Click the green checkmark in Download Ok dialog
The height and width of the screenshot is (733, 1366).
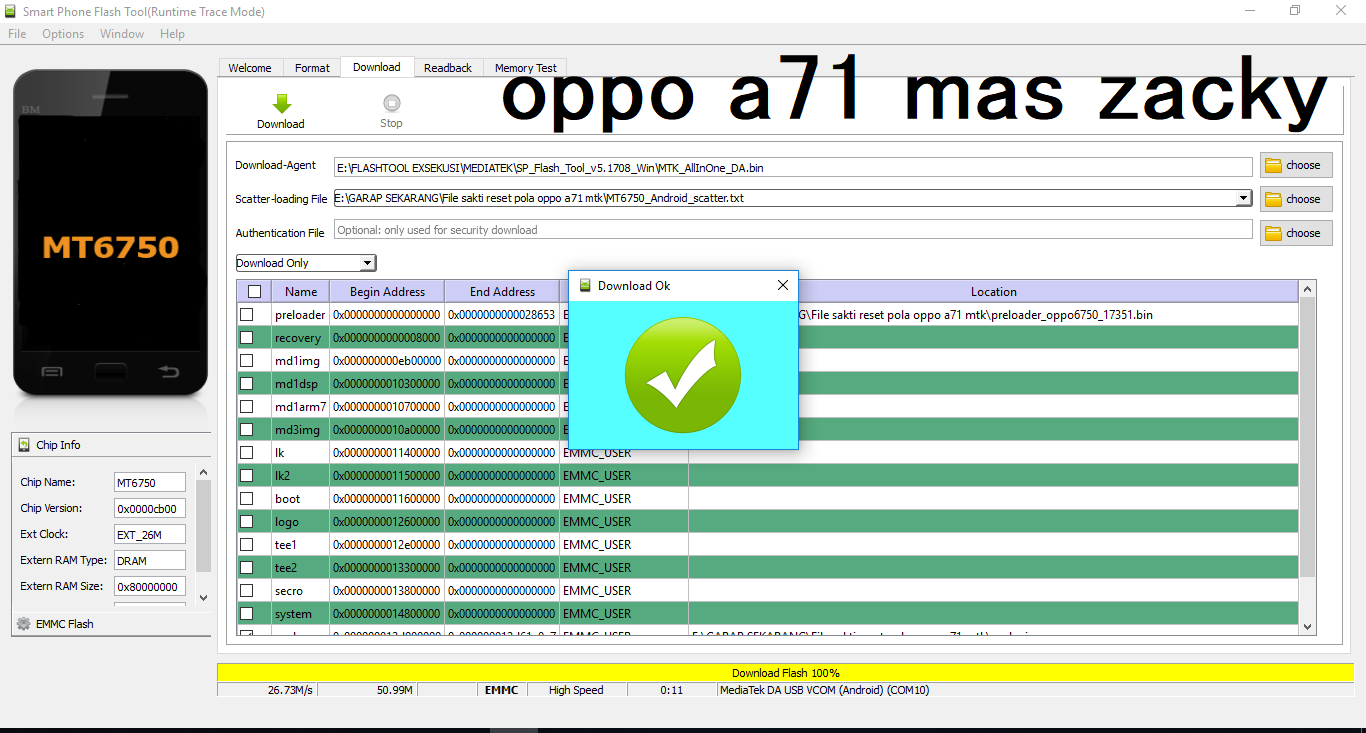pos(683,377)
